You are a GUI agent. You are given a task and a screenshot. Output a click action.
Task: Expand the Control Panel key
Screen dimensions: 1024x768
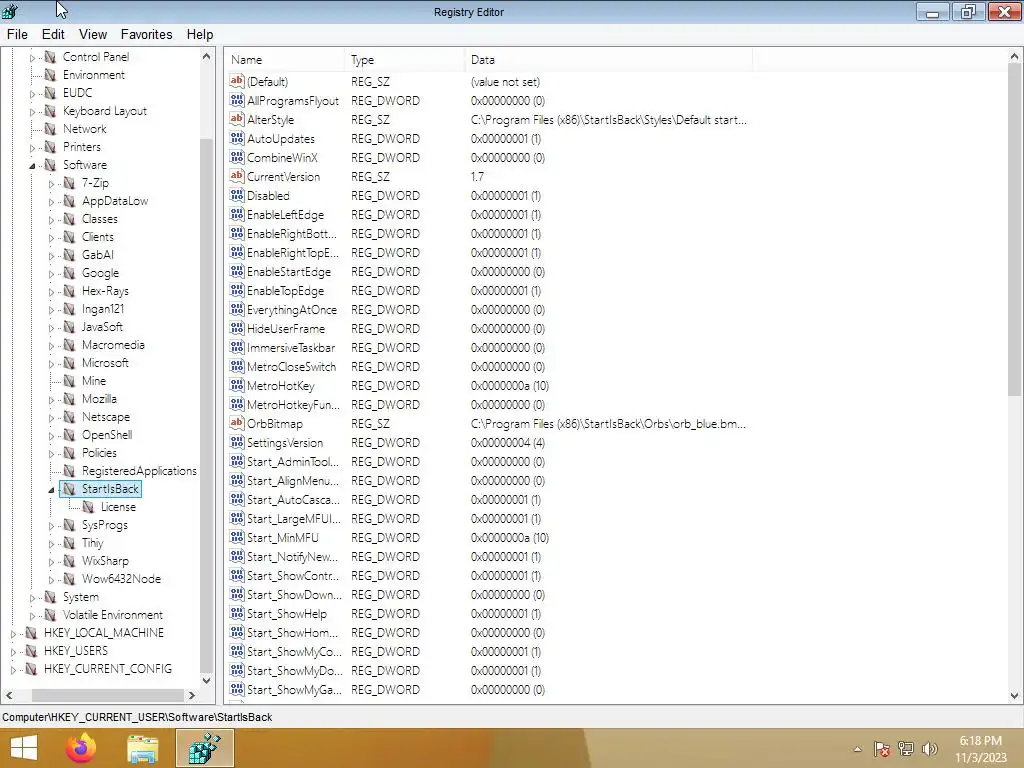[32, 58]
